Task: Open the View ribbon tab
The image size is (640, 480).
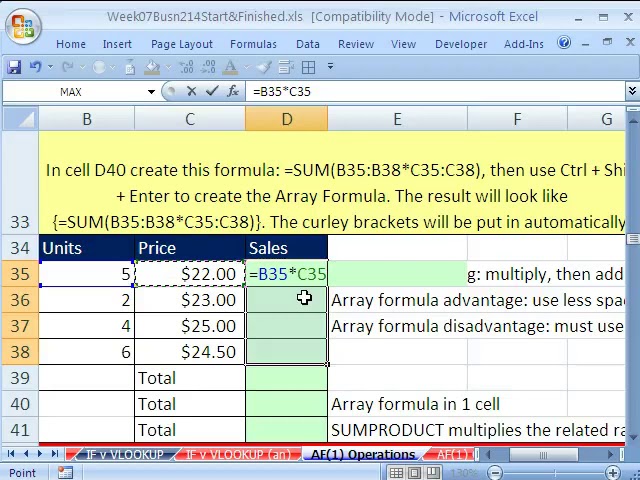Action: 403,44
